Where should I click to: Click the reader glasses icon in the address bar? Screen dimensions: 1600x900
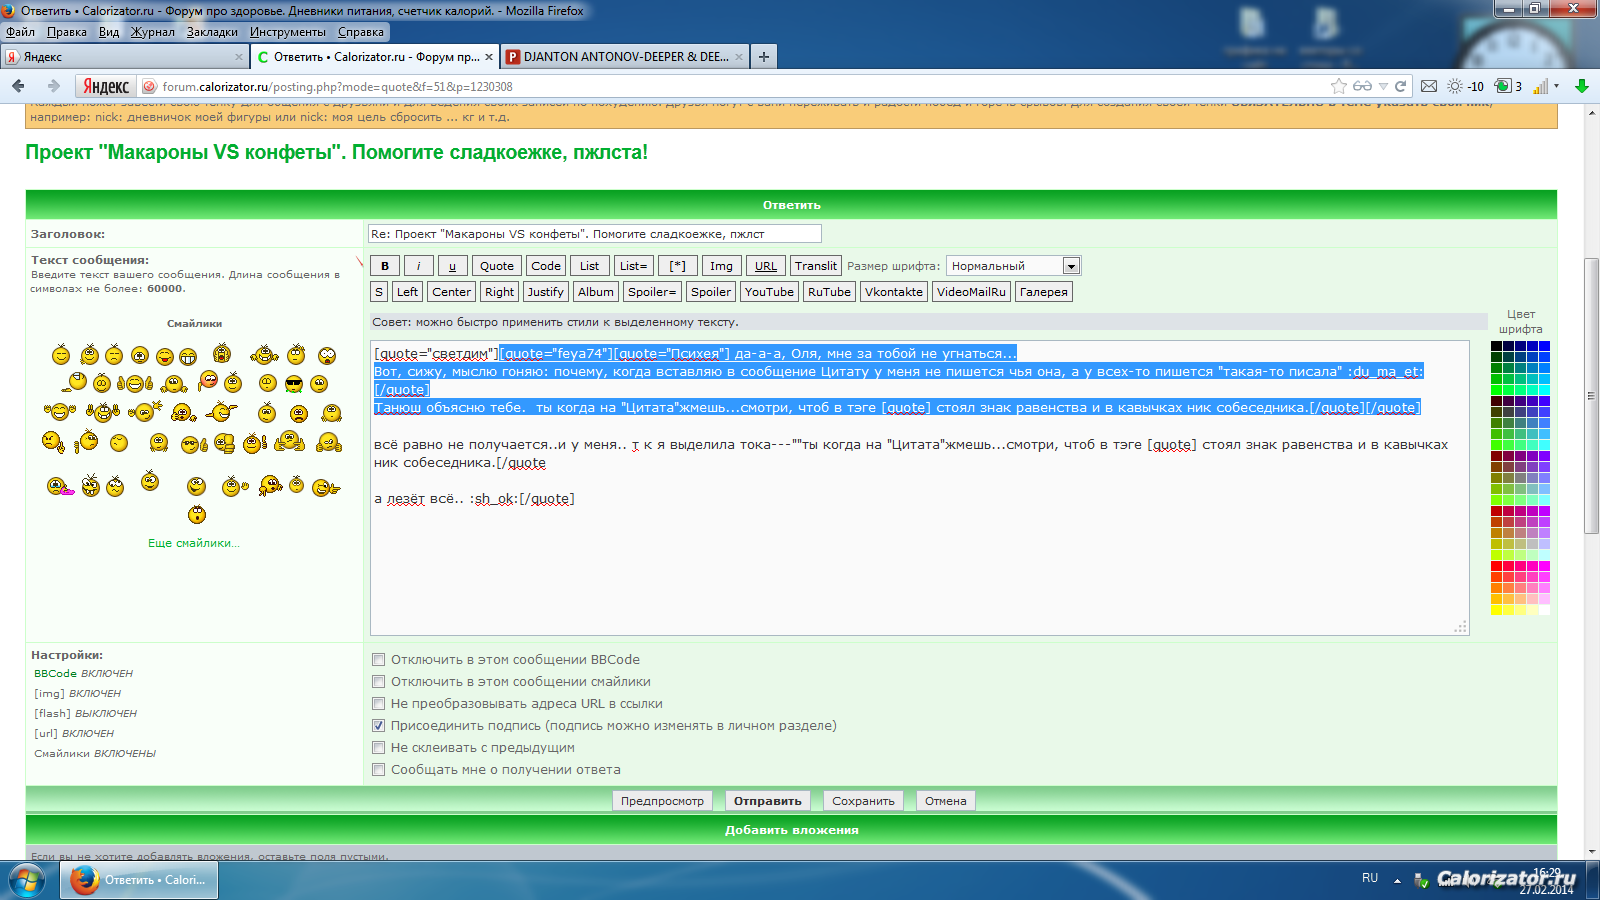[1362, 86]
